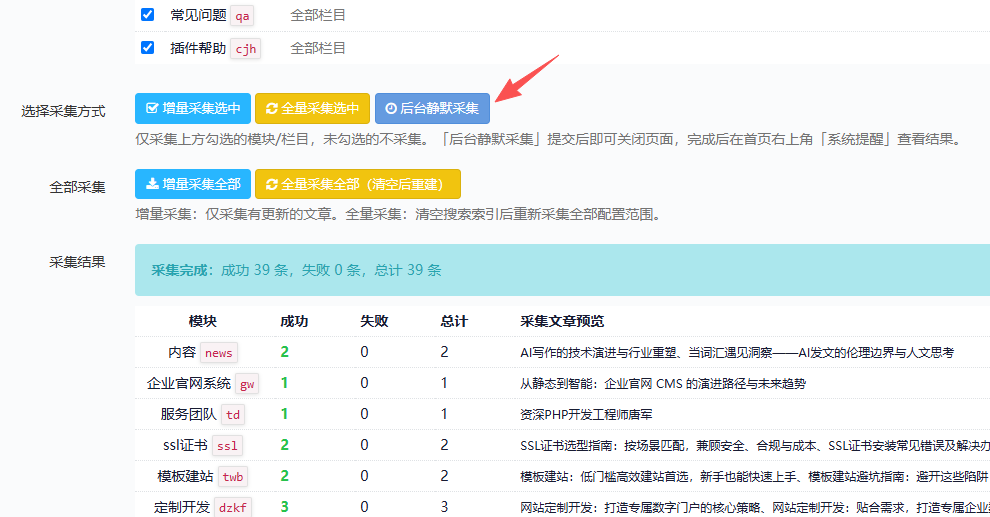Uncheck the 插件帮助 cjh checkbox
Image resolution: width=990 pixels, height=517 pixels.
(x=147, y=47)
